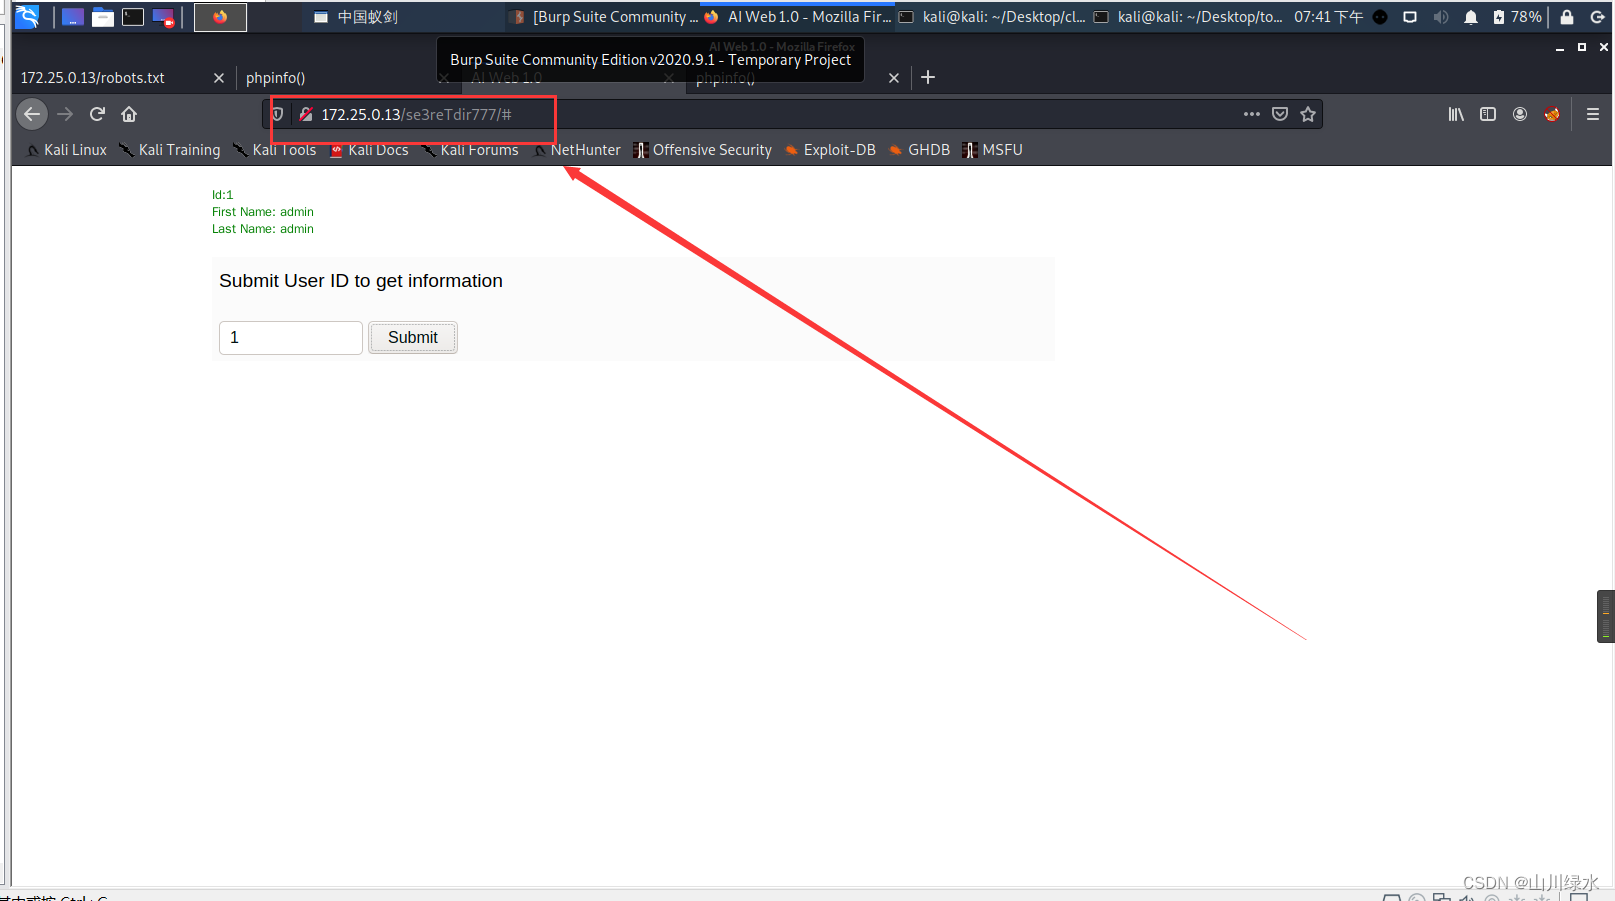This screenshot has height=901, width=1615.
Task: Open Kali Forums bookmark
Action: click(x=470, y=150)
